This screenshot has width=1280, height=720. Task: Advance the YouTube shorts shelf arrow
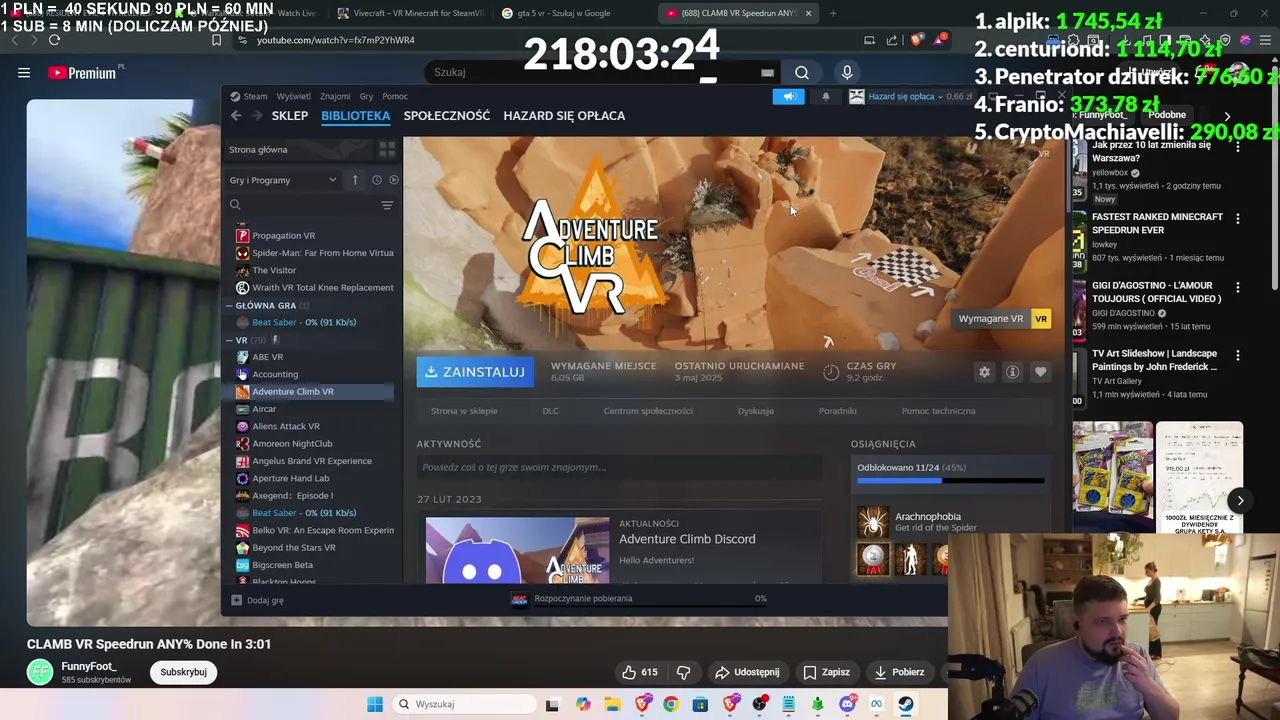[1240, 501]
